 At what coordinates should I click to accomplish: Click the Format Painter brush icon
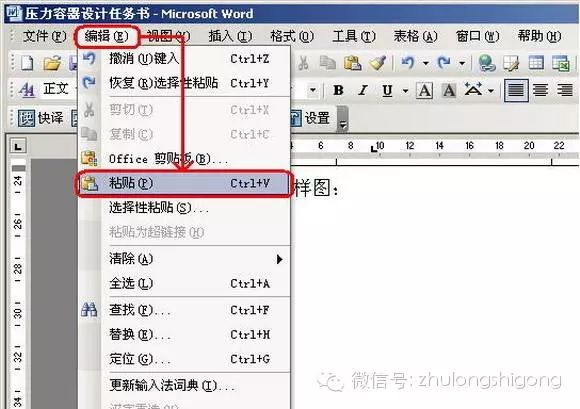377,62
